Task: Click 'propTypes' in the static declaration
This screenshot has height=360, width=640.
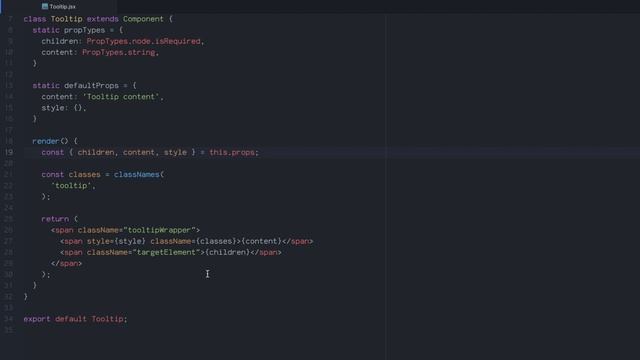Action: [x=84, y=30]
